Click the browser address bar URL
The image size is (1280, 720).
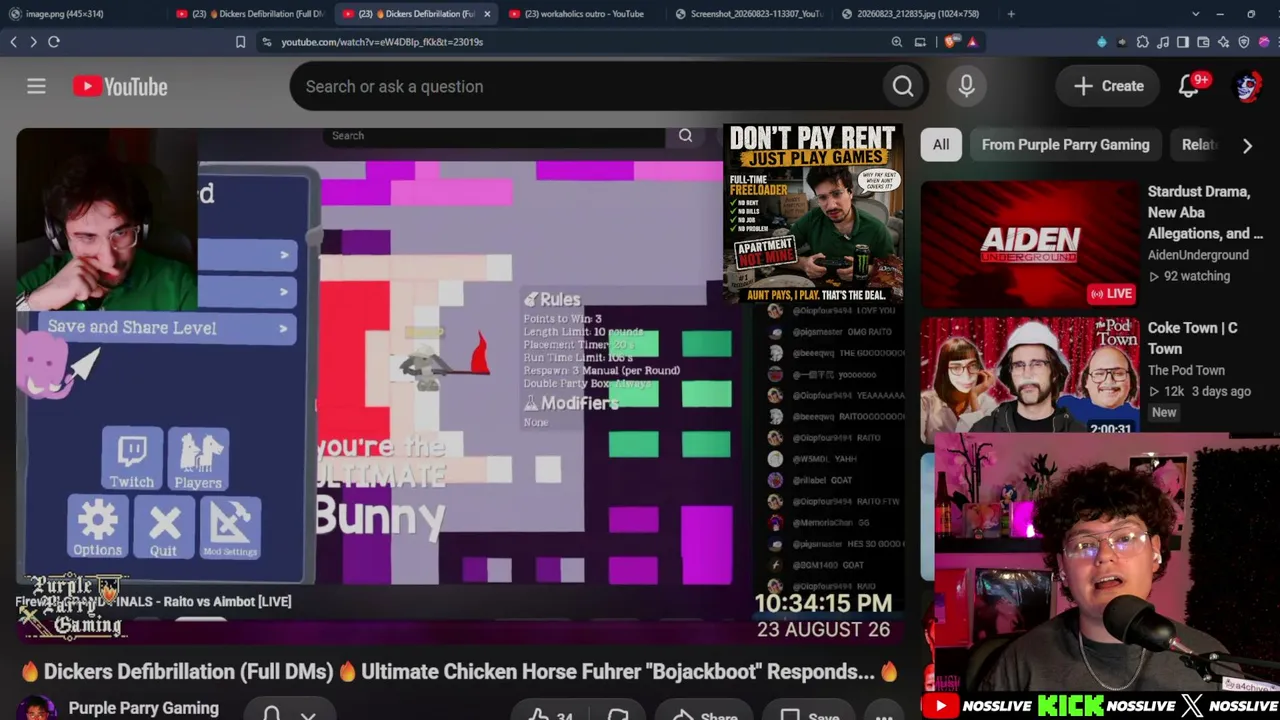[382, 42]
